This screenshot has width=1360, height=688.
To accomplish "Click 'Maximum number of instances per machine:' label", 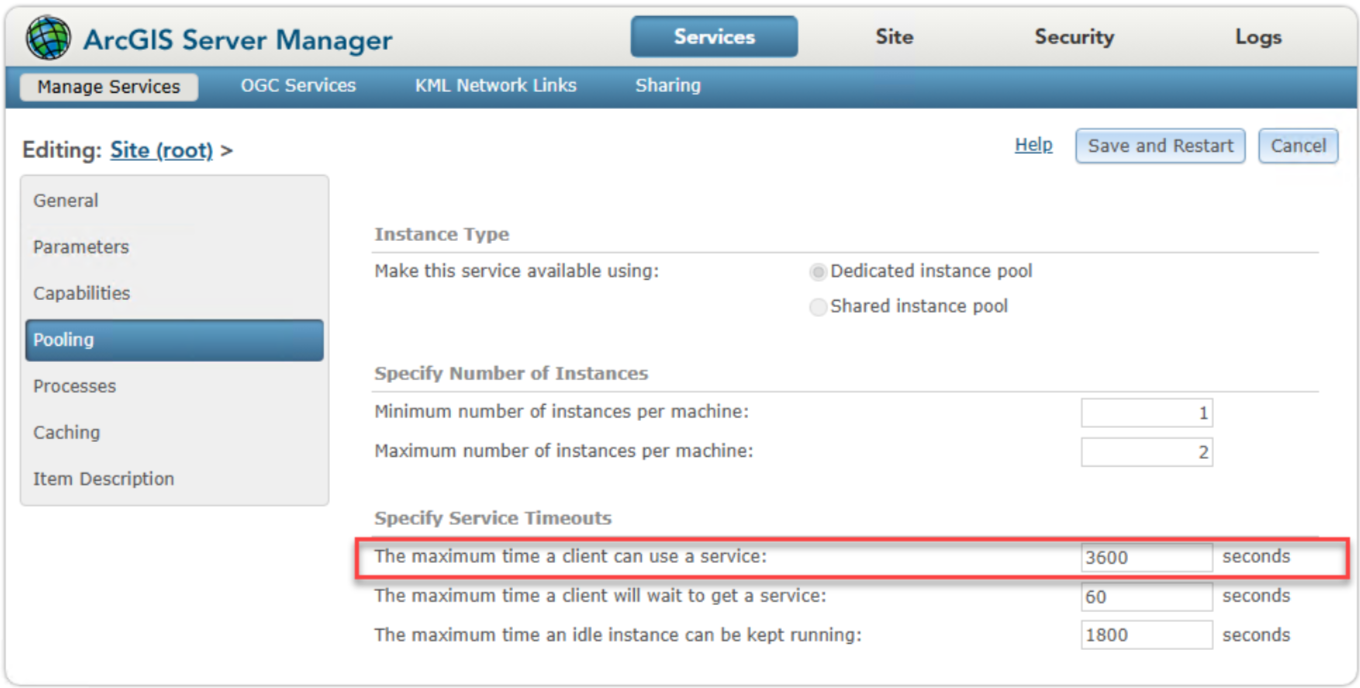I will coord(564,452).
